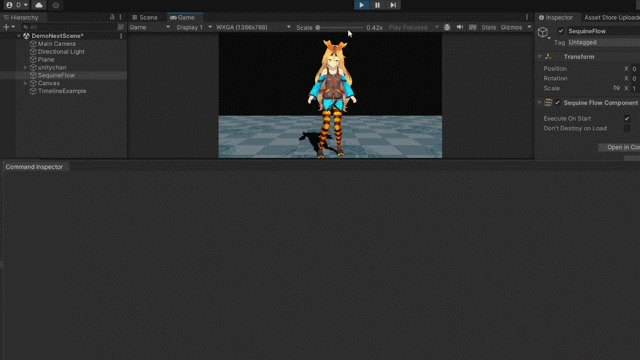Image resolution: width=640 pixels, height=360 pixels.
Task: Select the Command Inspector tab
Action: (x=35, y=167)
